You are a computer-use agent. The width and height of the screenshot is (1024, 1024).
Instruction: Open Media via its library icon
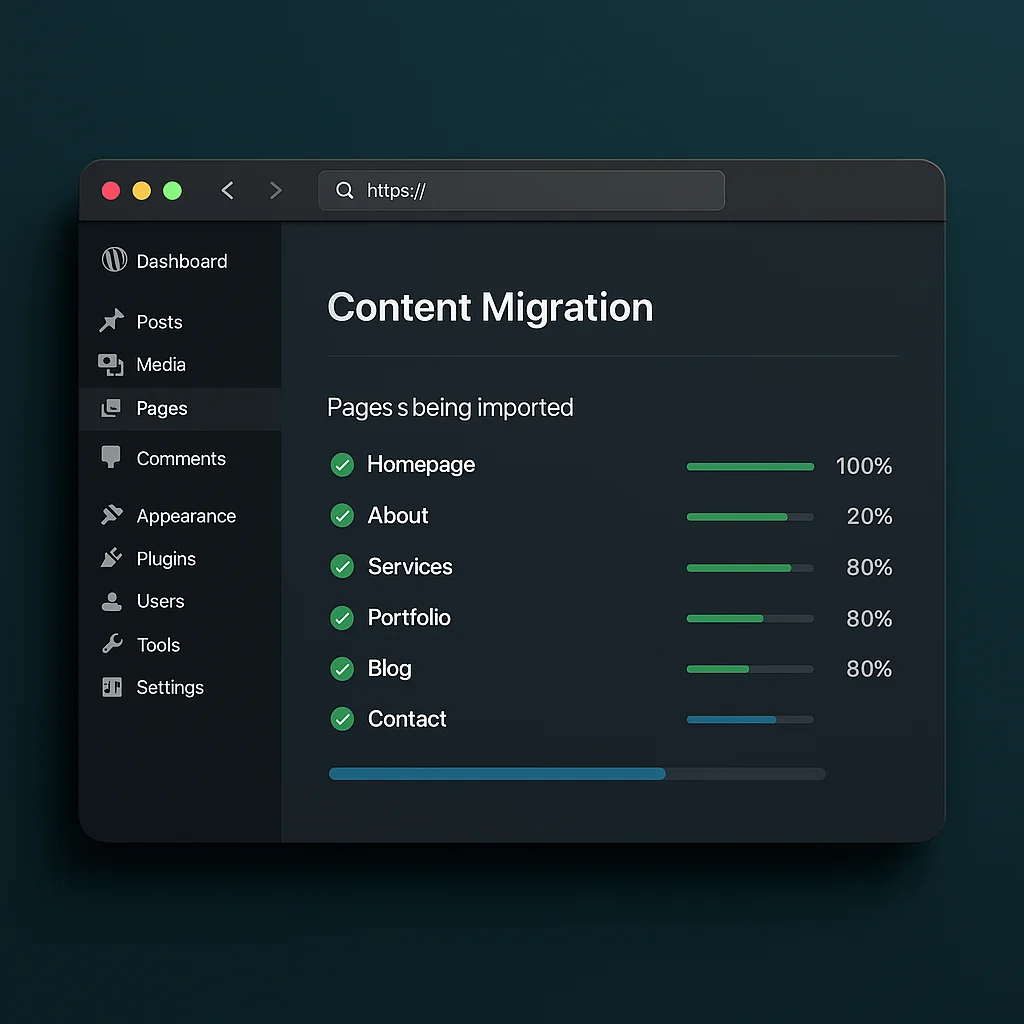113,364
